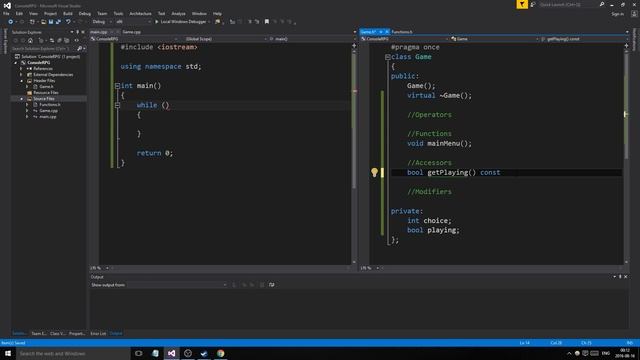Viewport: 640px width, 360px height.
Task: Click the left editor vertical scrollbar
Action: click(354, 155)
